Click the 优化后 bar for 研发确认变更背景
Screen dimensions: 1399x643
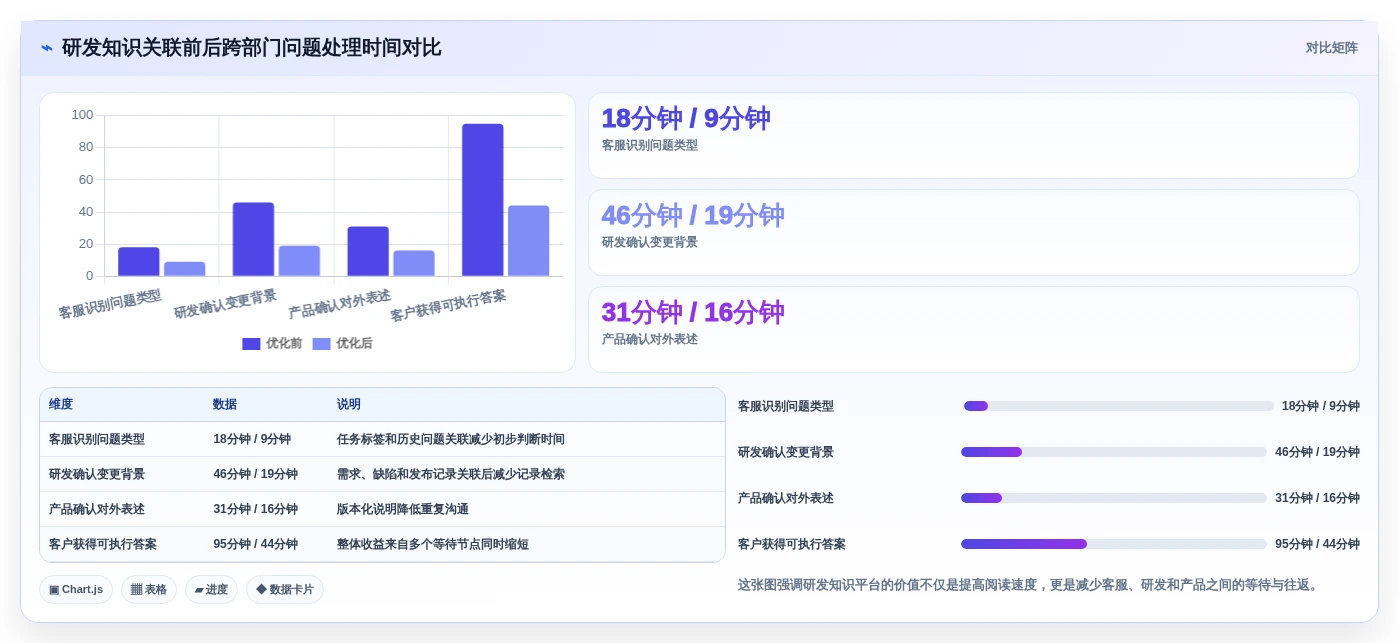[299, 261]
